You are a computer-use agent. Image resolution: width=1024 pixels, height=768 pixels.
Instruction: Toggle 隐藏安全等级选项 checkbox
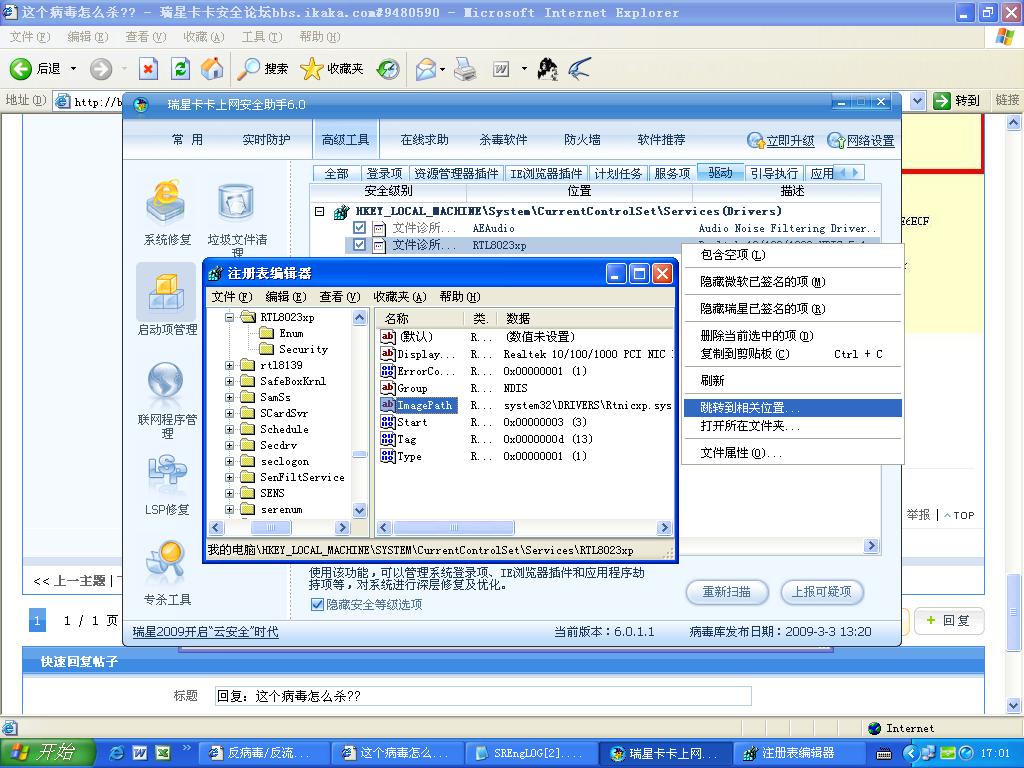(317, 604)
